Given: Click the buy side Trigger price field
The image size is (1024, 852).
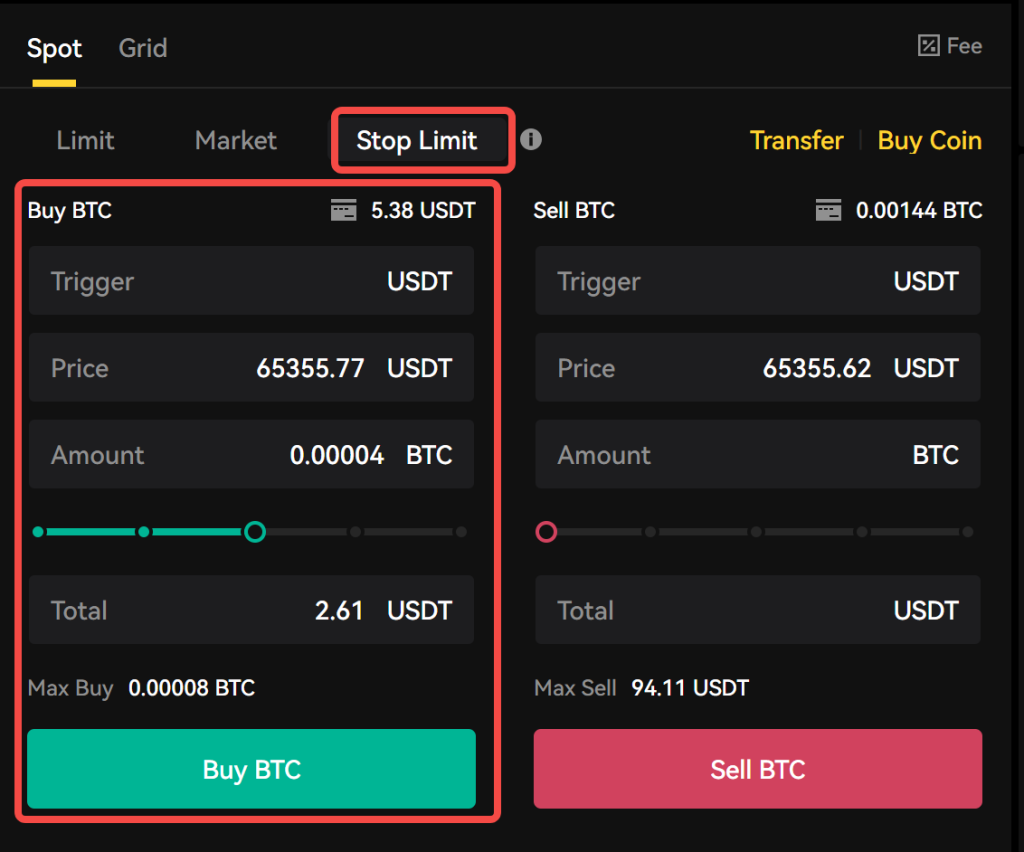Looking at the screenshot, I should (250, 281).
